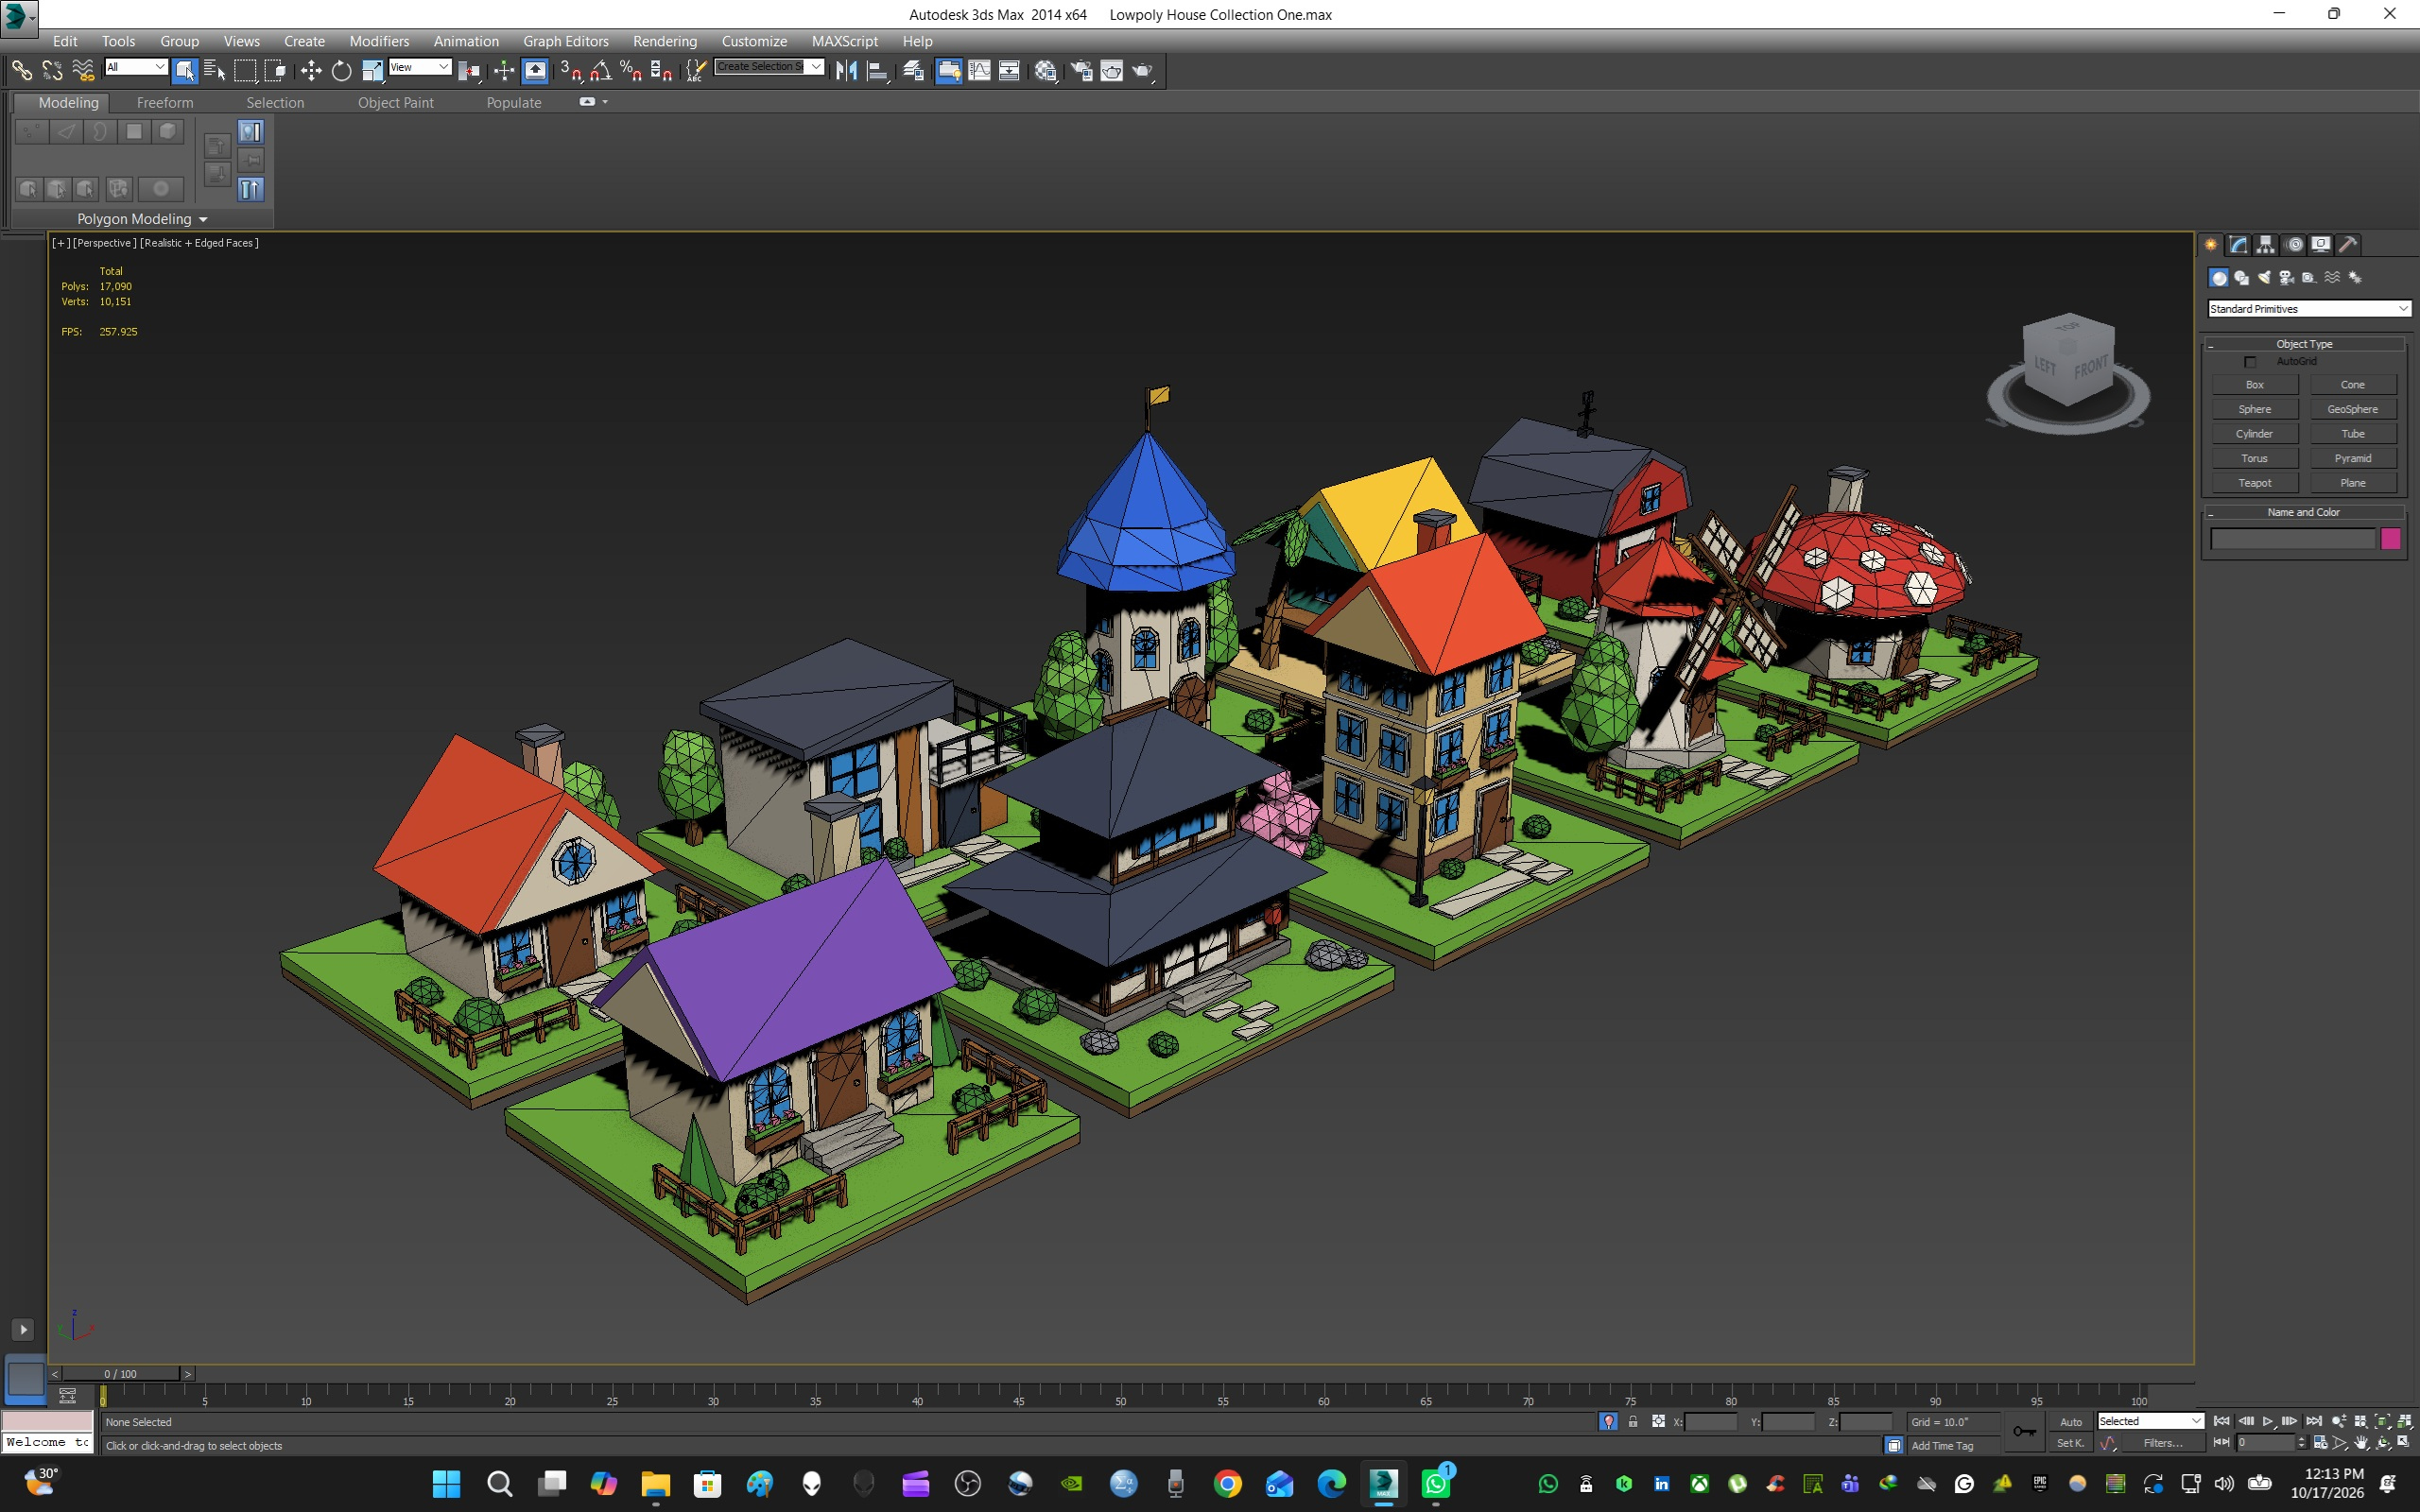Toggle the 3D Snaps icon
The height and width of the screenshot is (1512, 2420).
click(x=571, y=70)
